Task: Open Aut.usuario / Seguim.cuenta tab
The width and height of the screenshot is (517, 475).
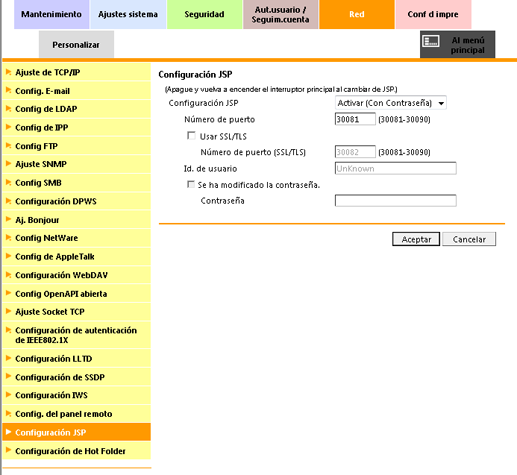Action: [x=280, y=14]
